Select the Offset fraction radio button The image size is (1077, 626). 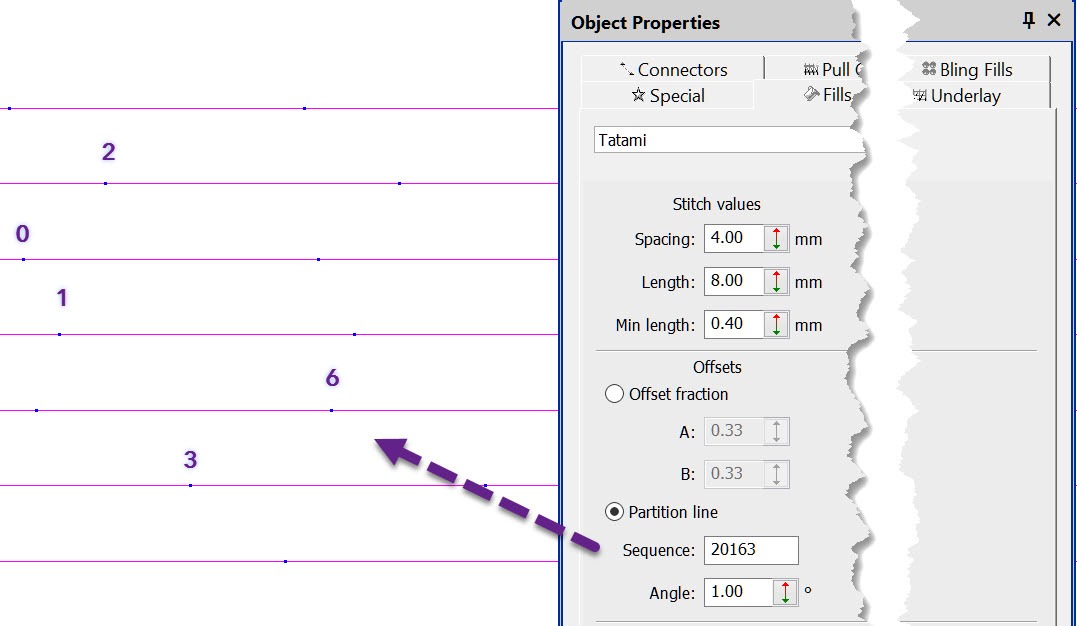(x=615, y=394)
